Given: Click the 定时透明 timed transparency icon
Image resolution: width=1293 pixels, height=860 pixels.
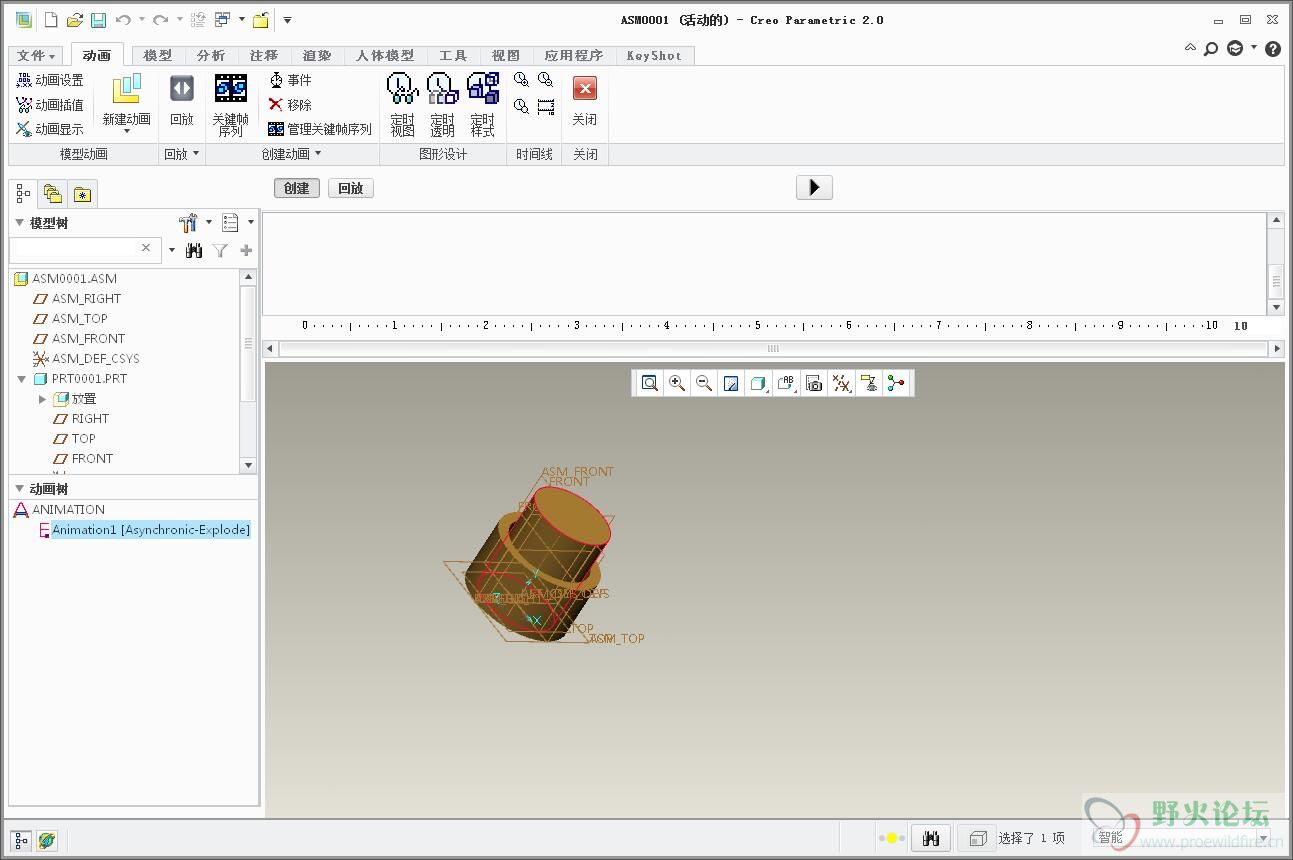Looking at the screenshot, I should (442, 104).
